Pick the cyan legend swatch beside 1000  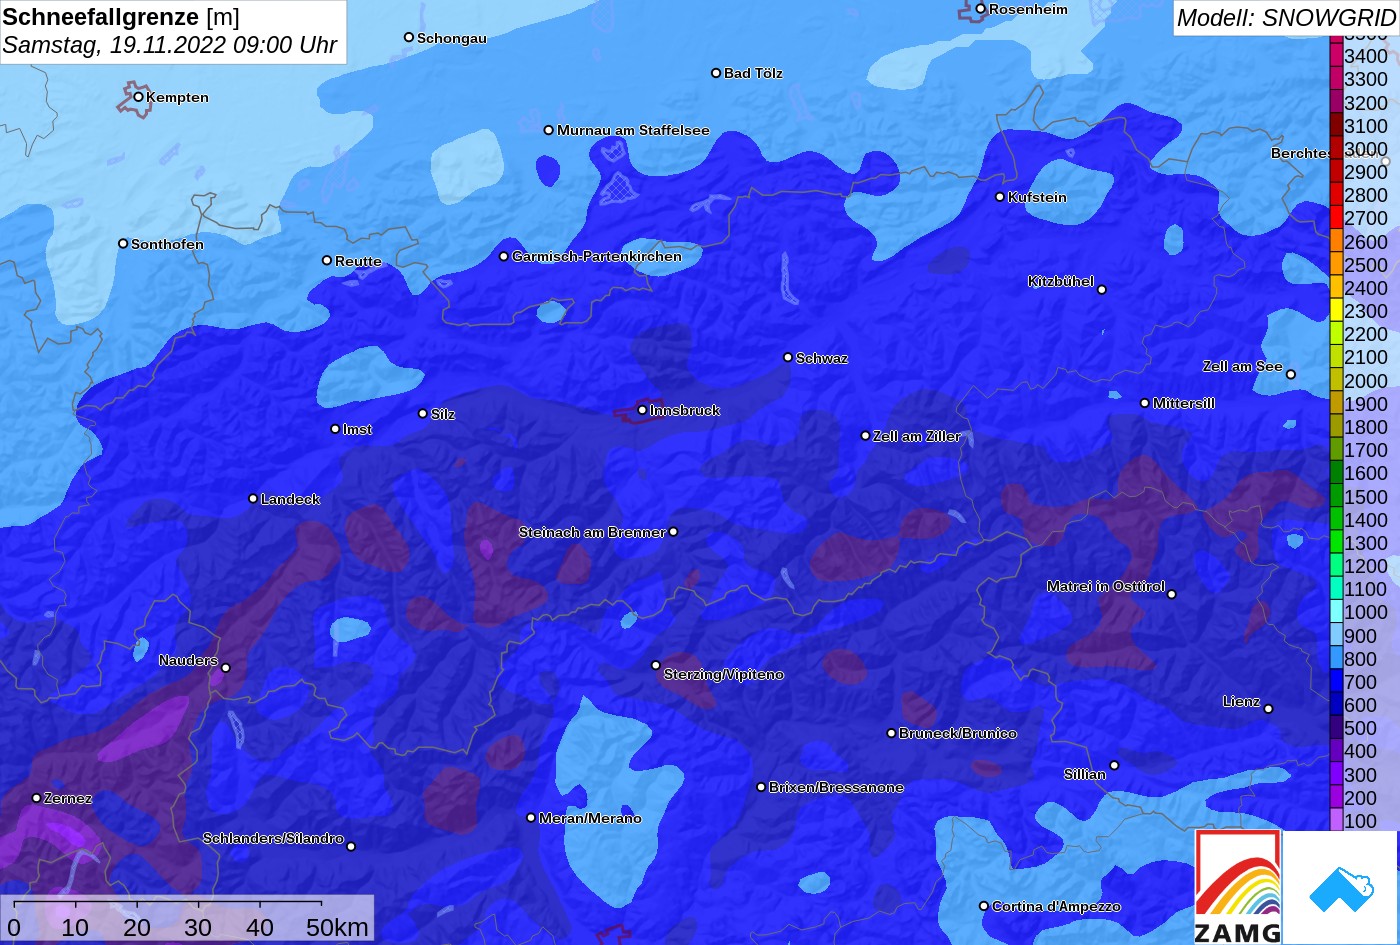(x=1336, y=612)
